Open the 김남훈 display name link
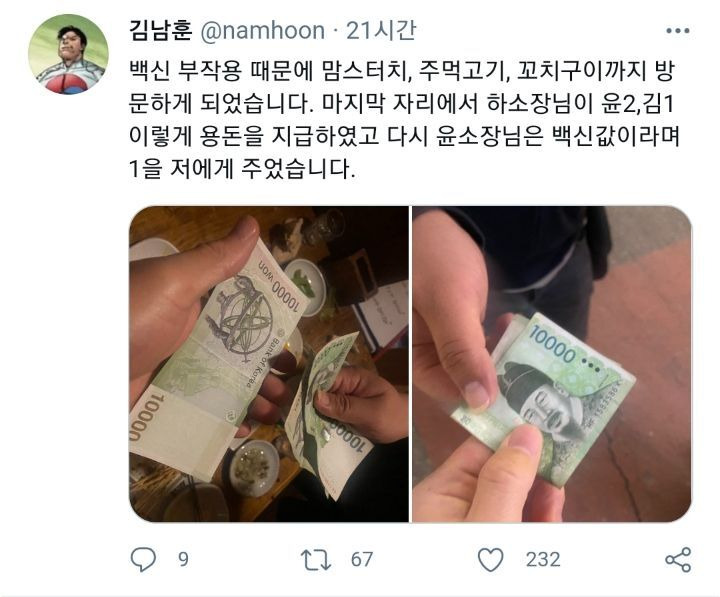720x597 pixels. click(x=160, y=30)
